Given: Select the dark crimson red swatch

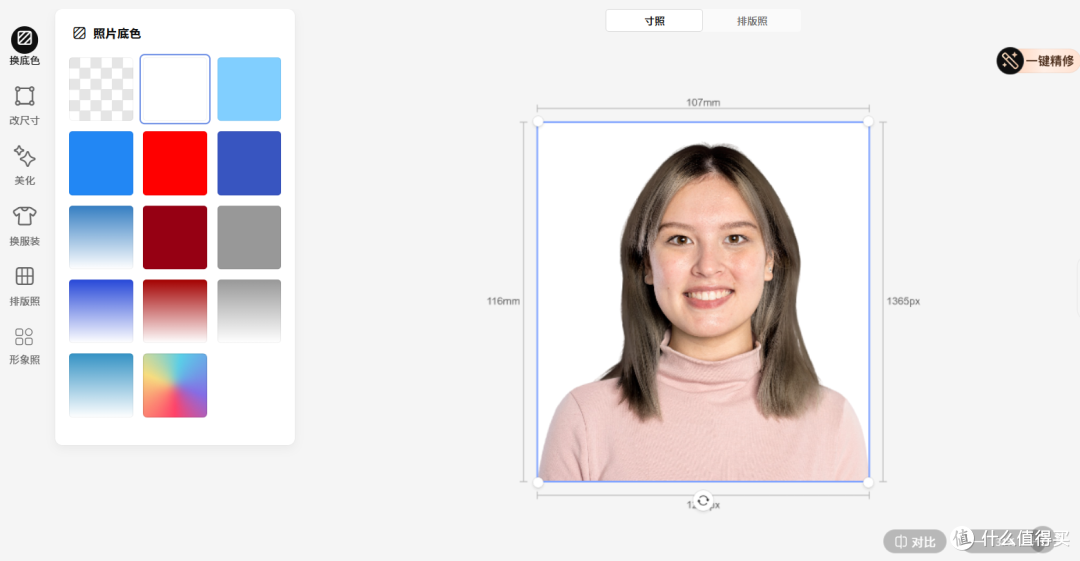Looking at the screenshot, I should [175, 237].
